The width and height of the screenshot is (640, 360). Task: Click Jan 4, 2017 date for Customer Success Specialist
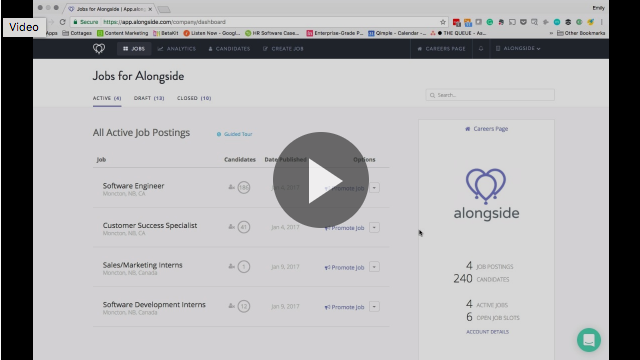[x=285, y=227]
